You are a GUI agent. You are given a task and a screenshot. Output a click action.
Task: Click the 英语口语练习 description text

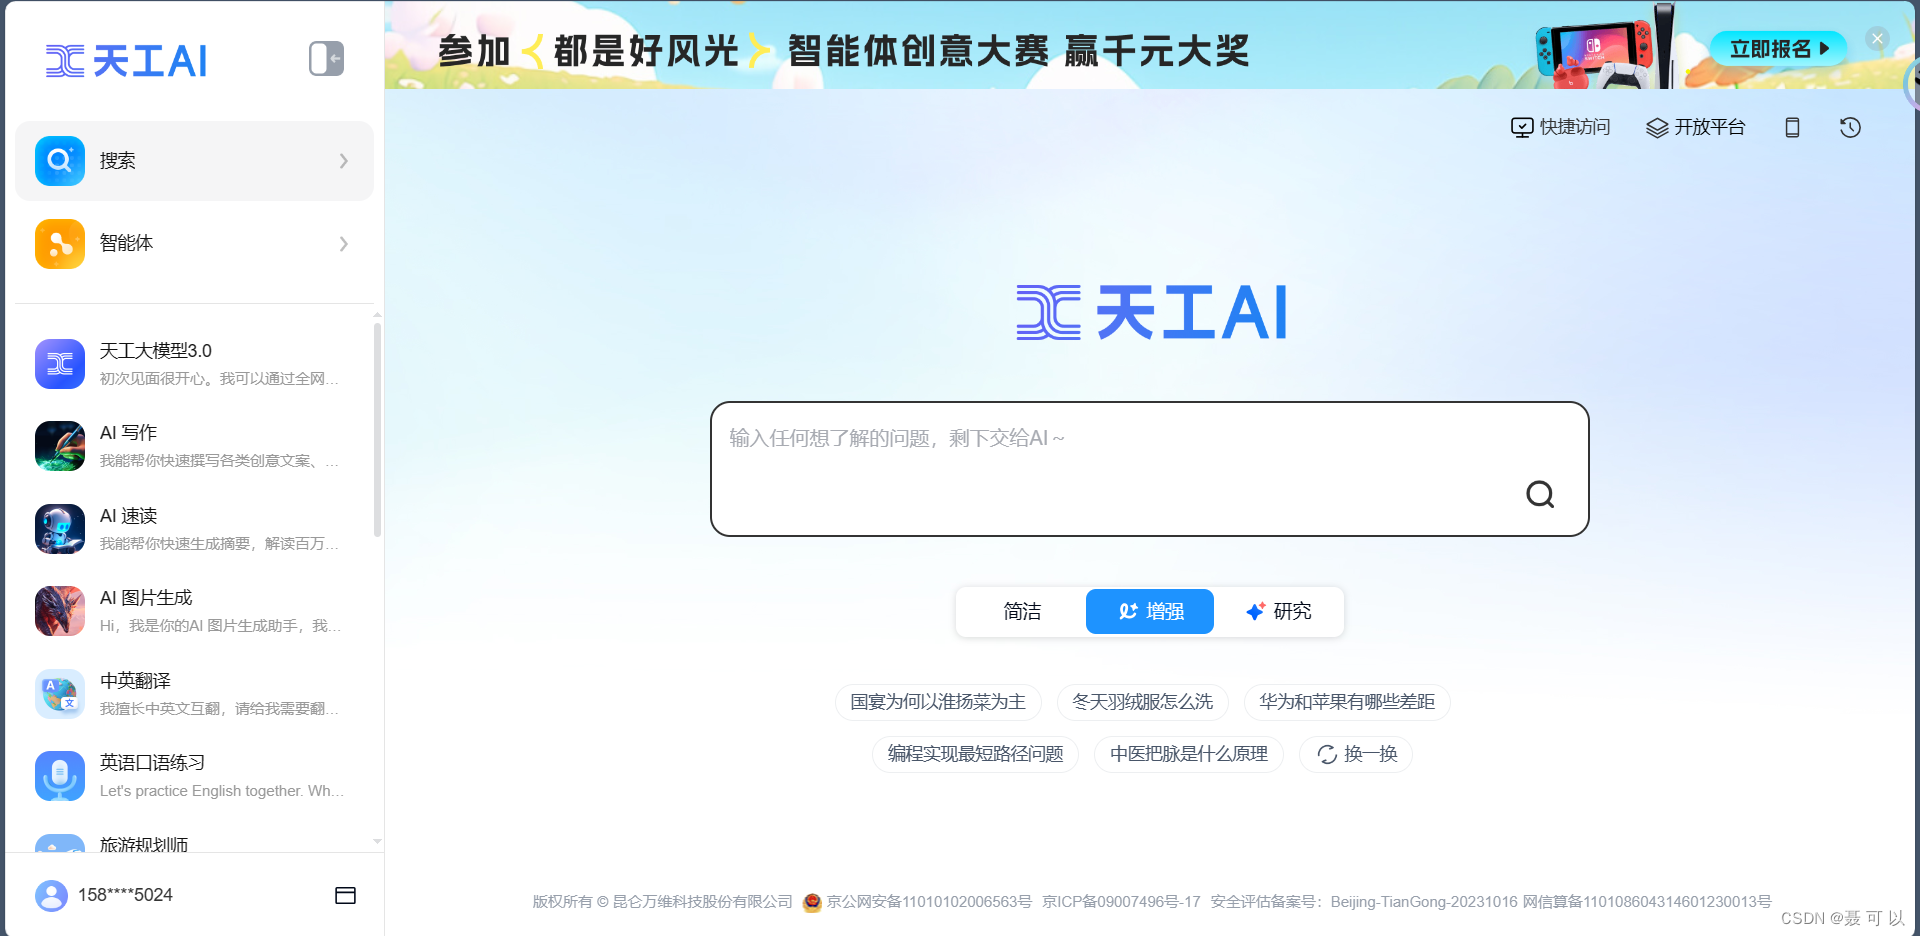(222, 791)
